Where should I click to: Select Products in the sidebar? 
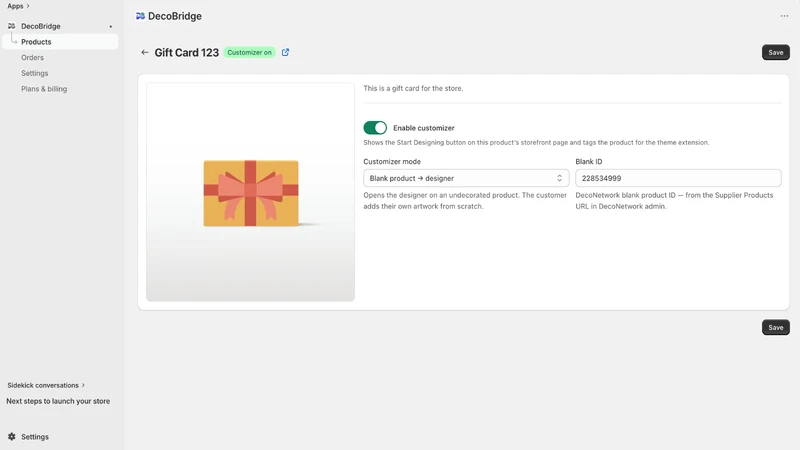(x=60, y=42)
